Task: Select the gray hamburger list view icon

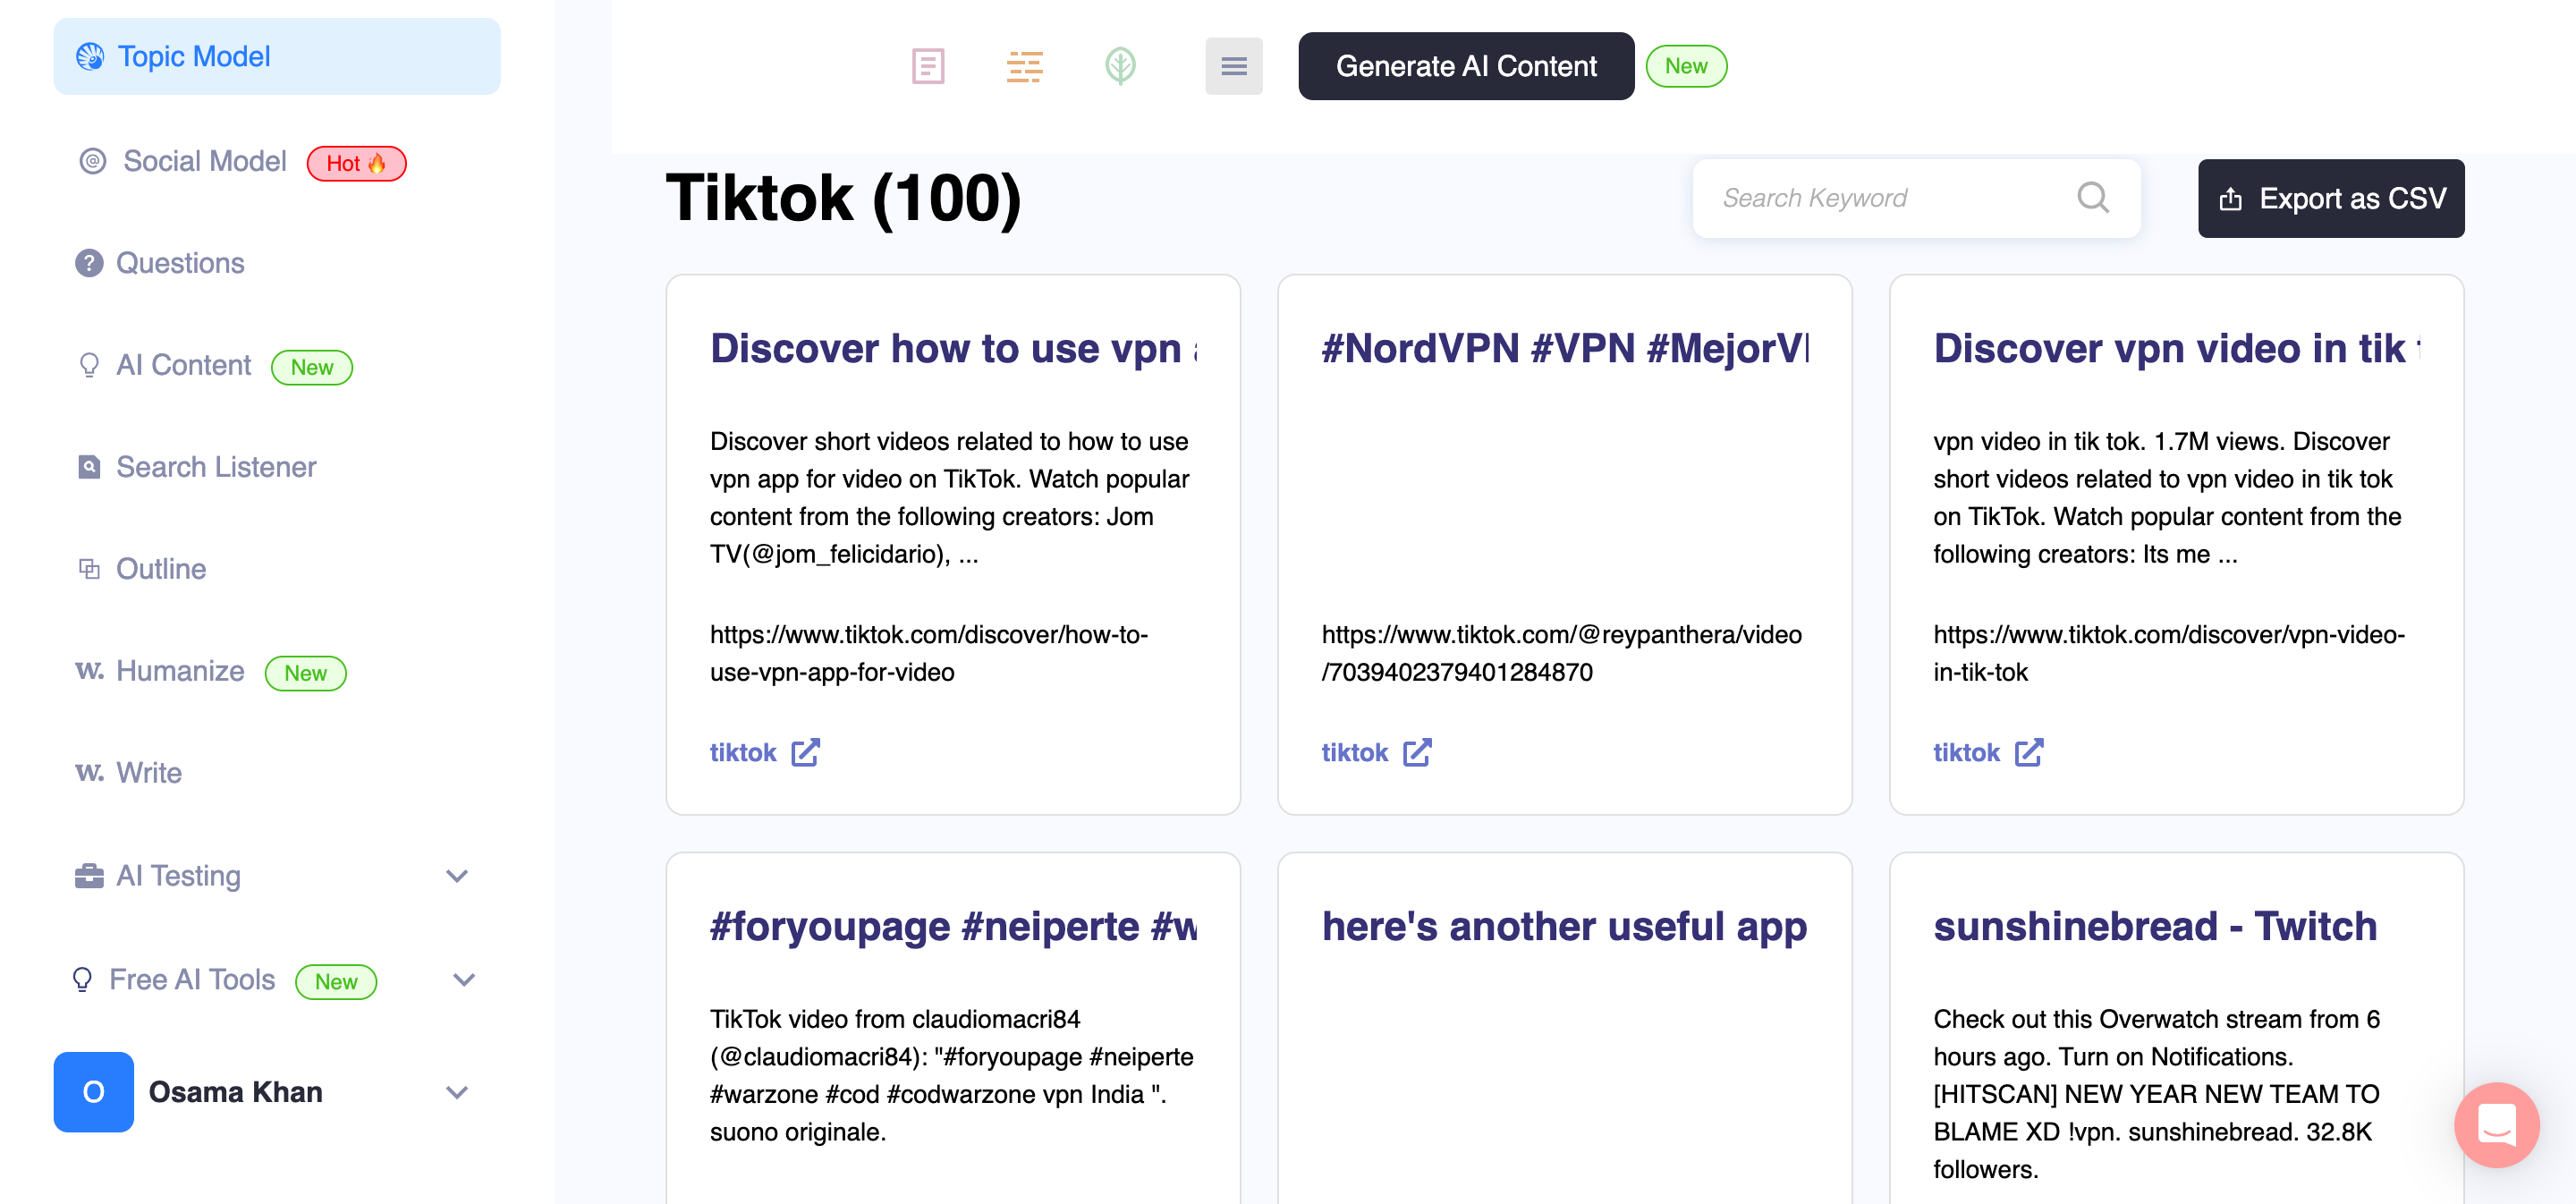Action: pyautogui.click(x=1234, y=67)
